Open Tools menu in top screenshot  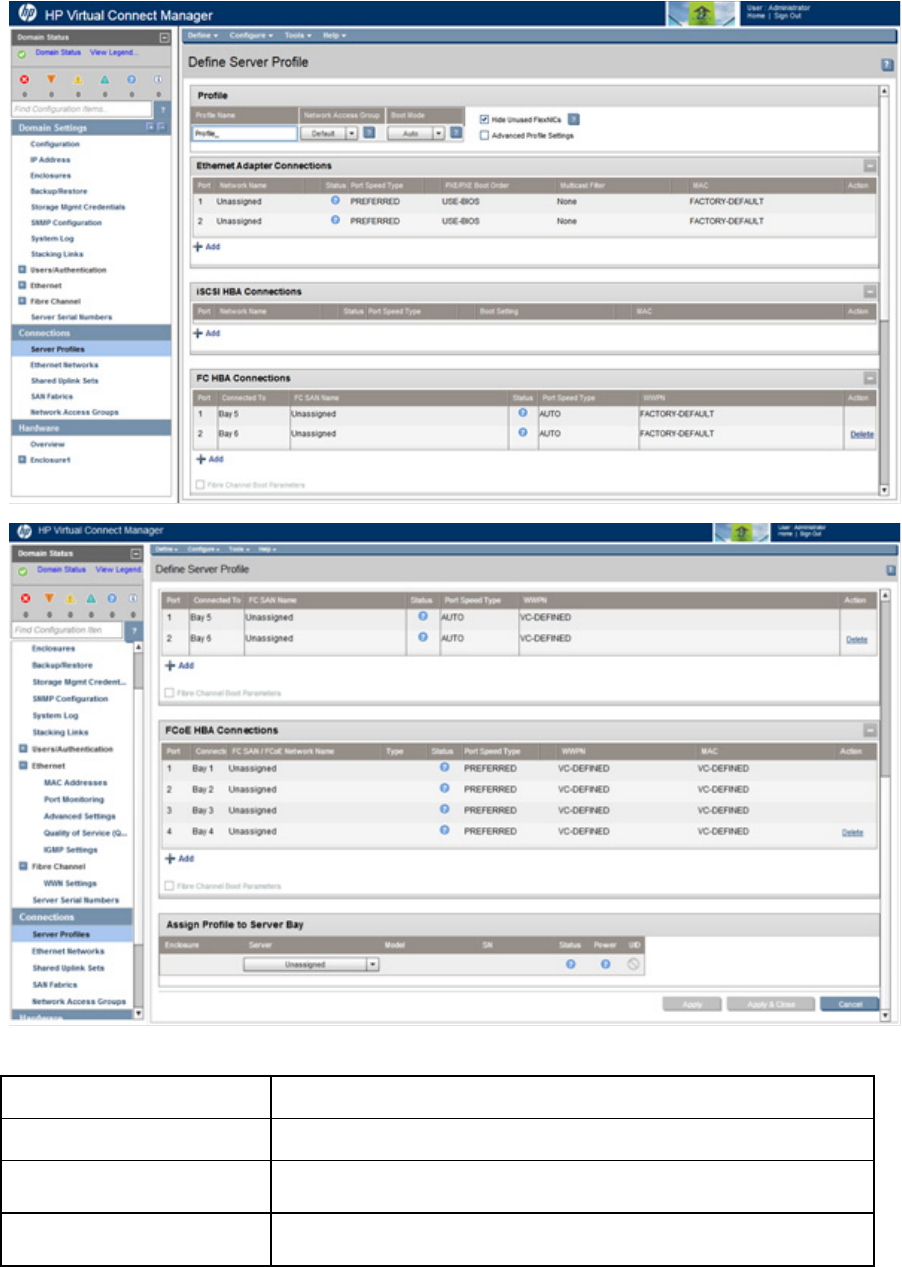point(299,35)
